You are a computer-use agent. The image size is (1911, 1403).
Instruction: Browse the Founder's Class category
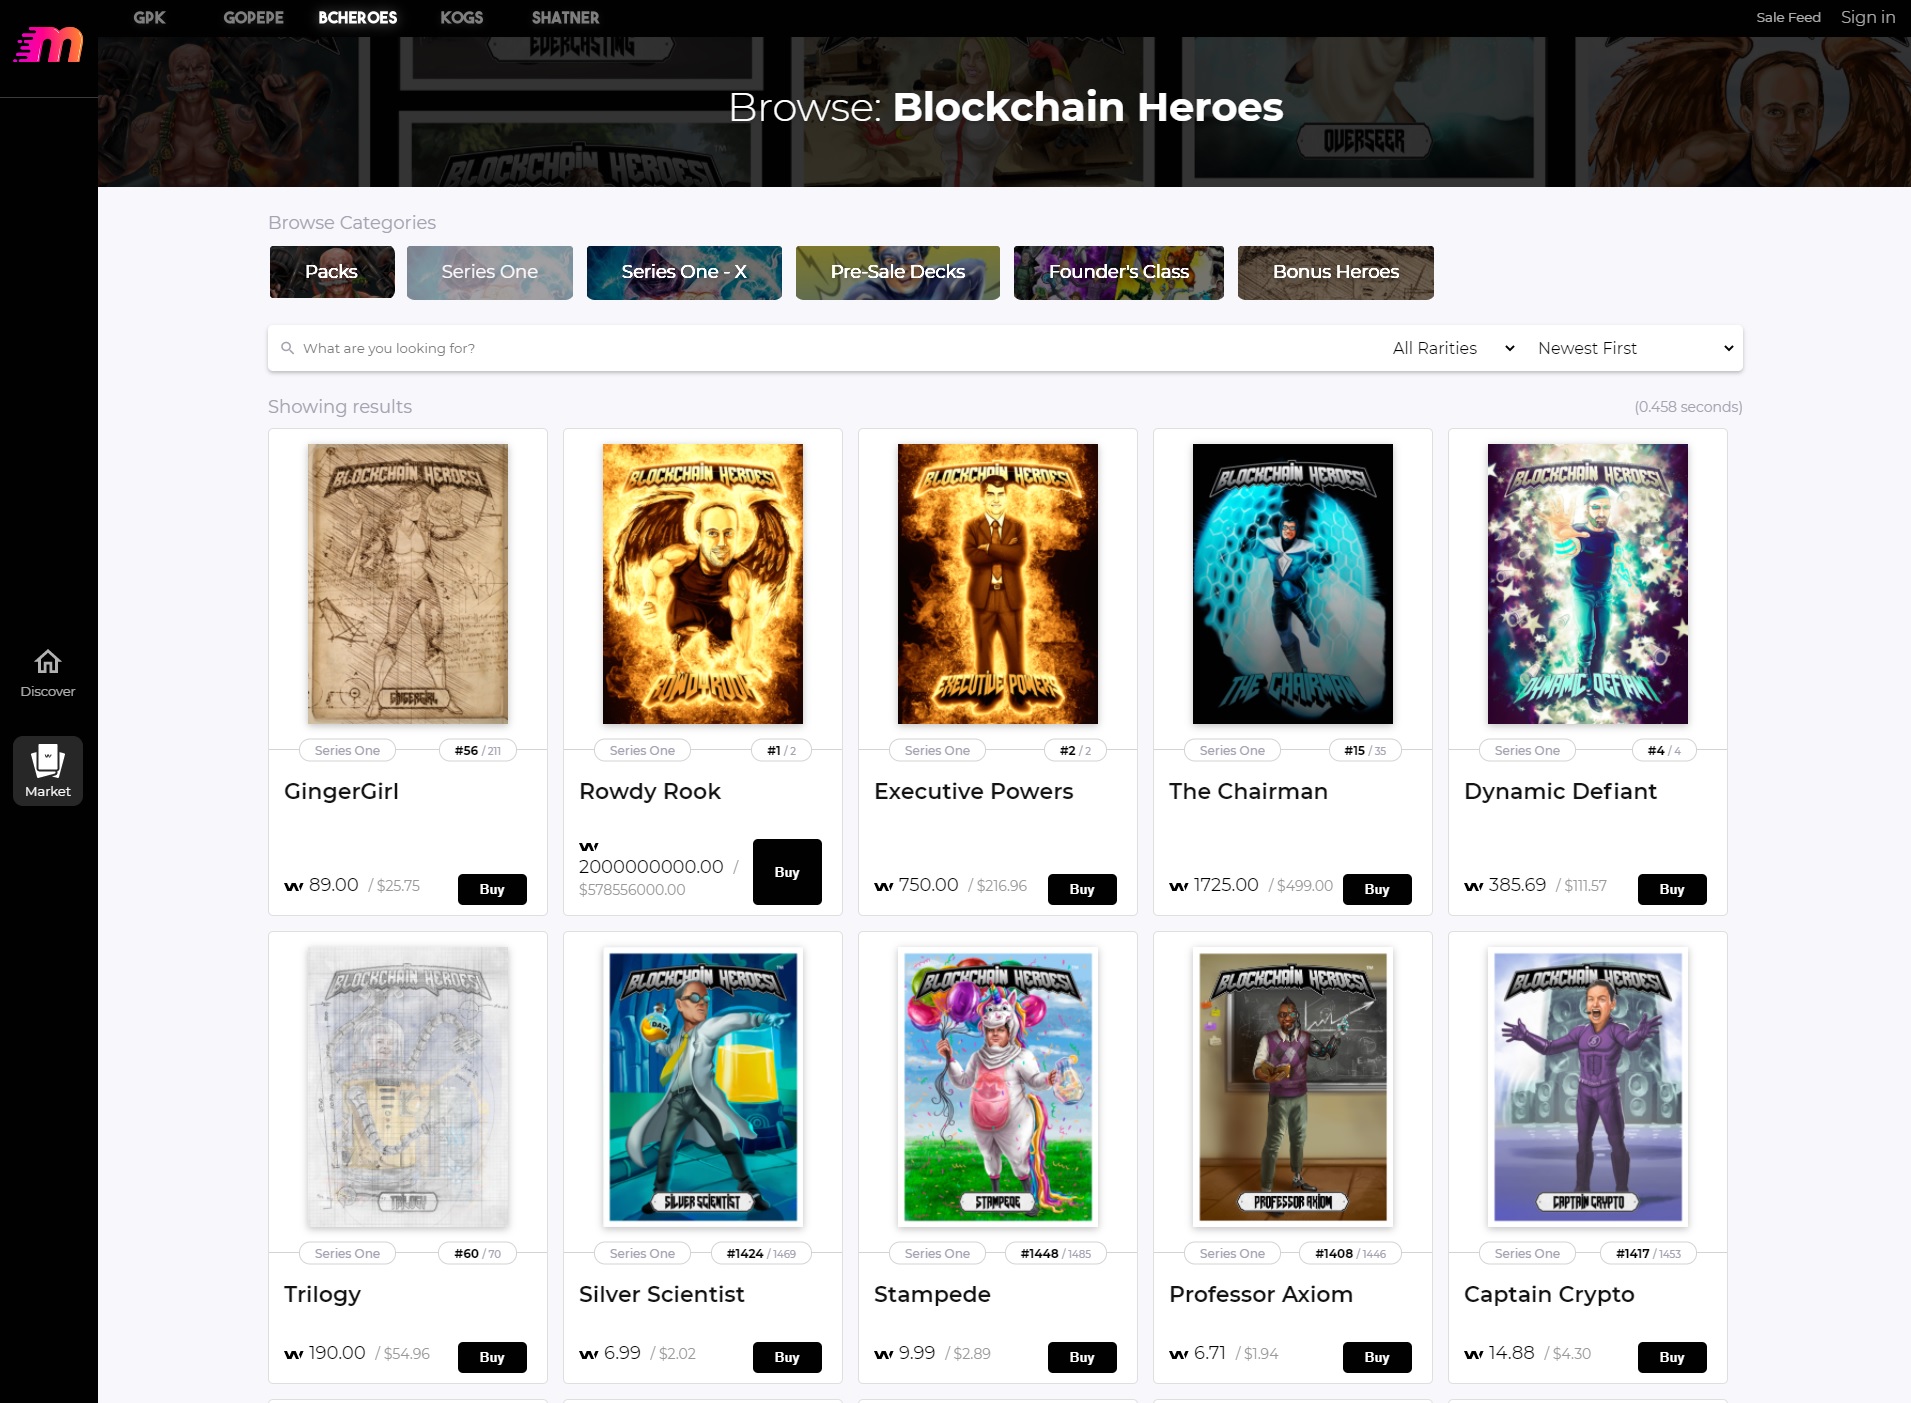coord(1119,272)
